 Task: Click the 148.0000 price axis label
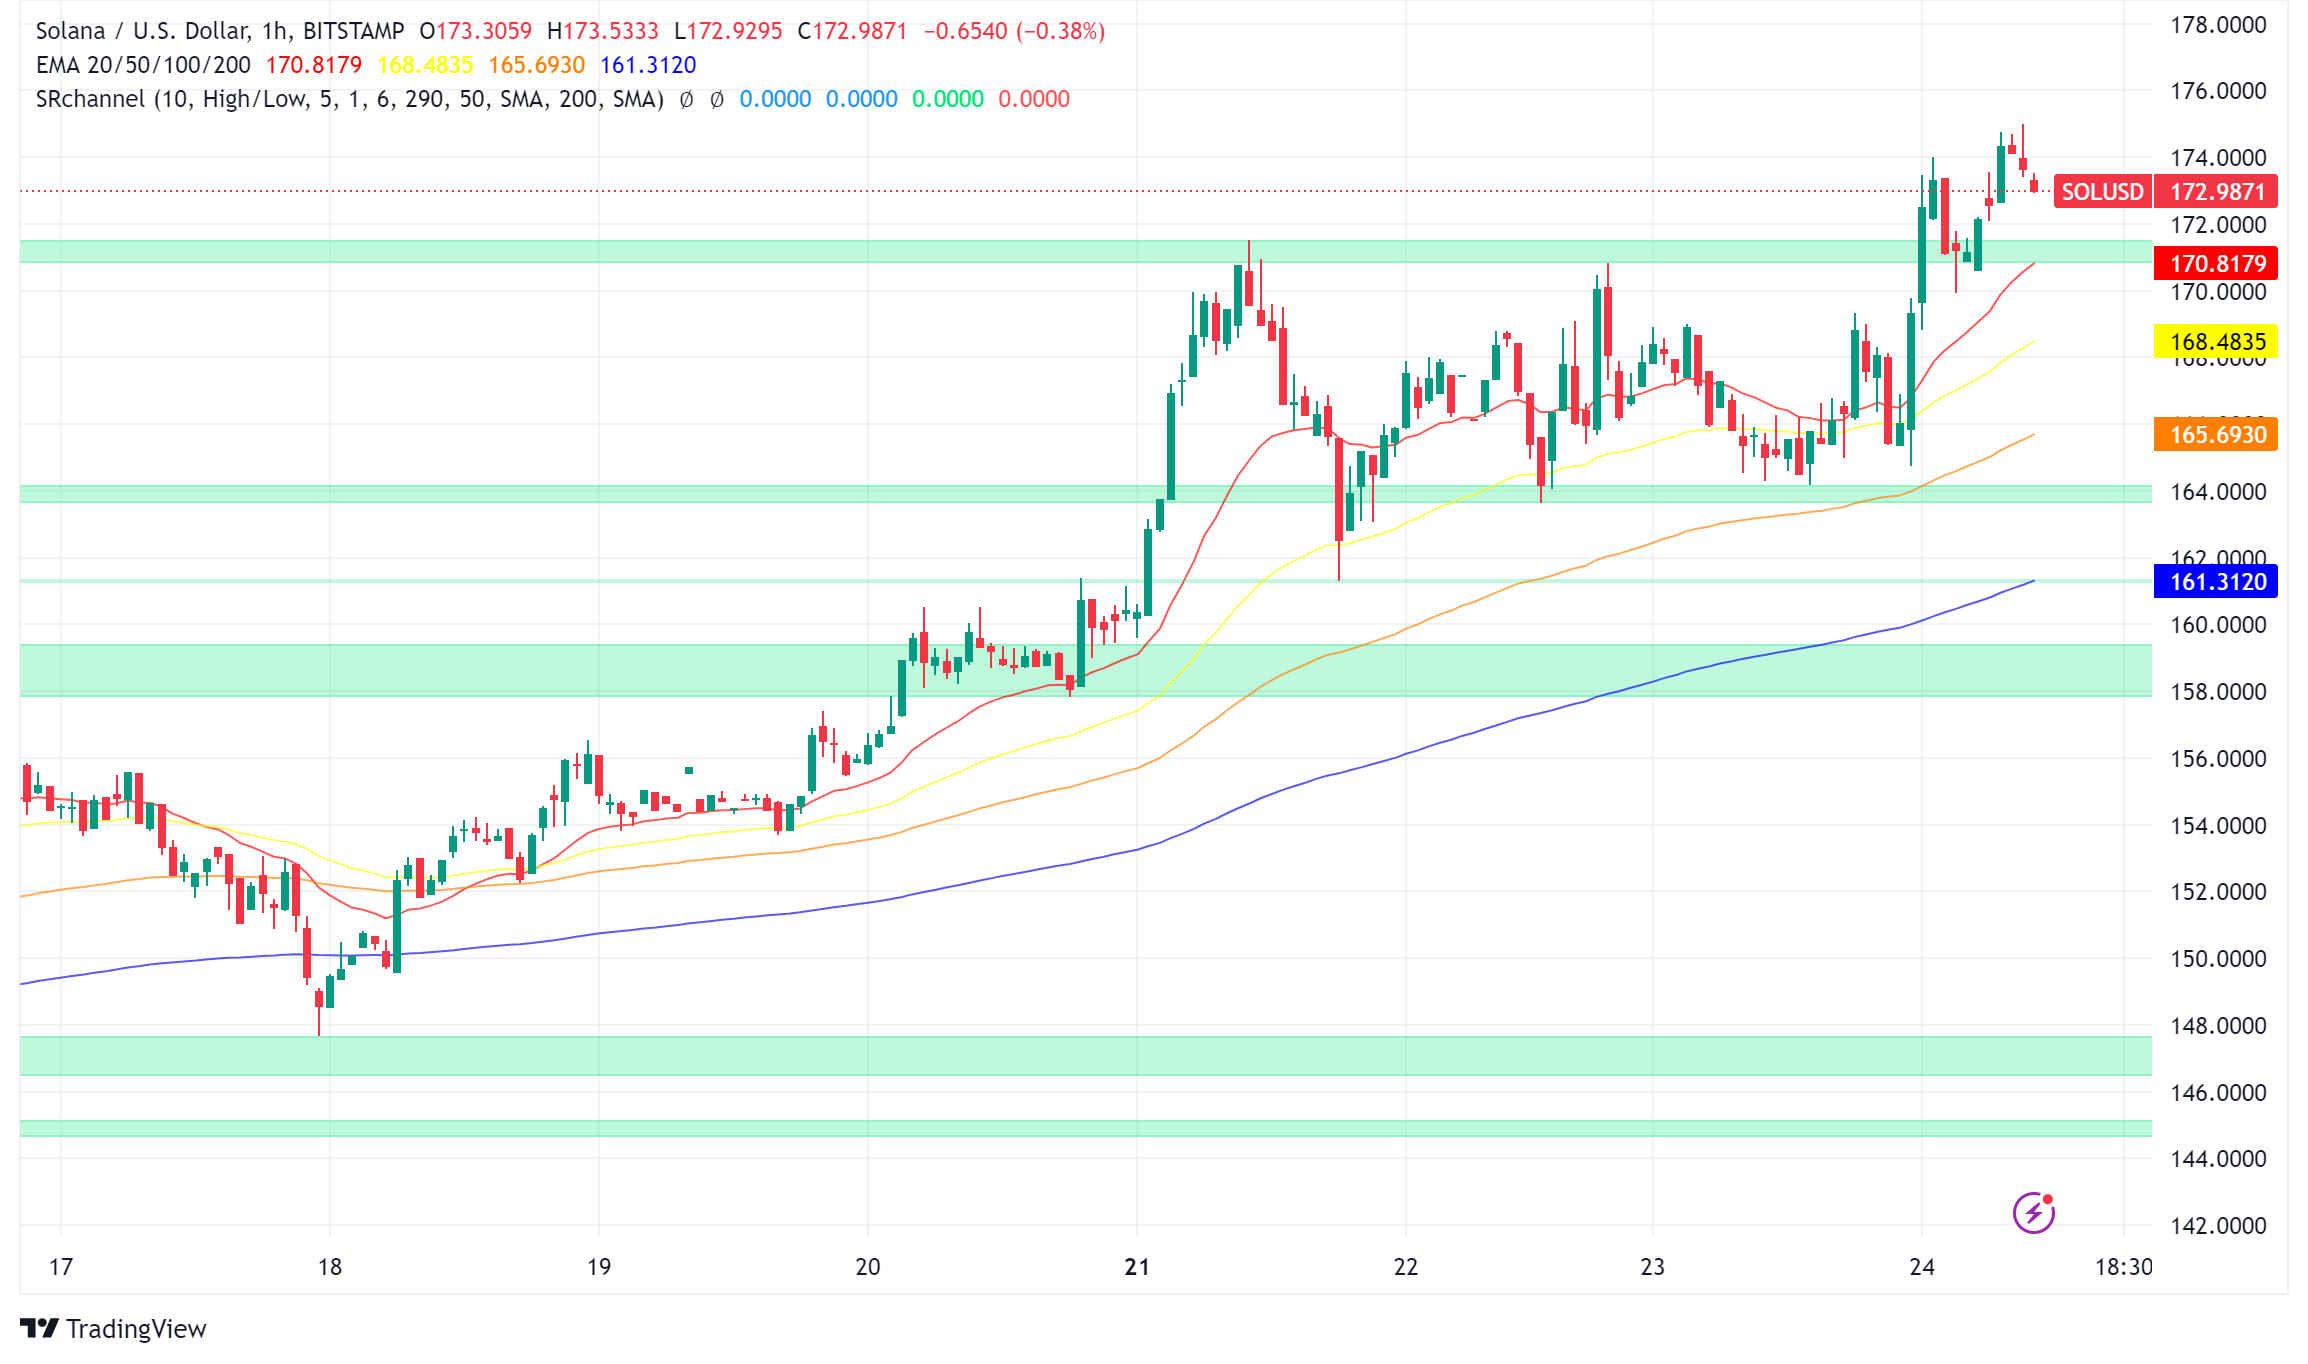point(2218,1025)
